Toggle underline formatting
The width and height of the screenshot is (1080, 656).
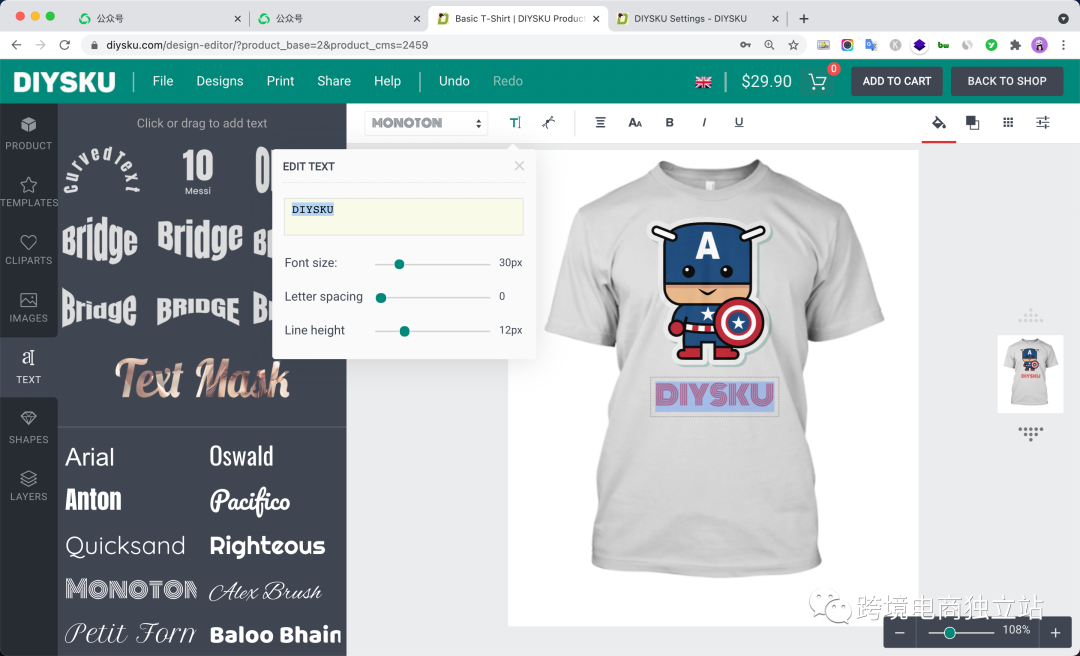click(x=738, y=123)
